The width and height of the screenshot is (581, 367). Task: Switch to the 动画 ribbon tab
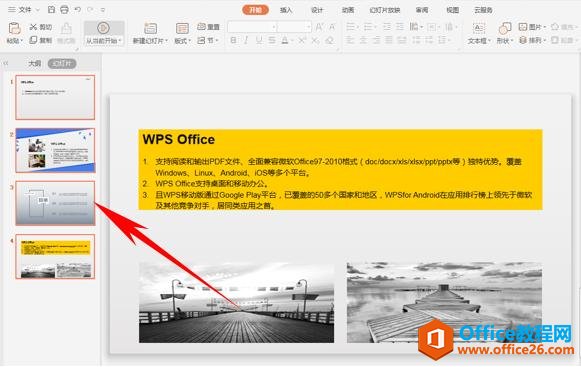[348, 10]
